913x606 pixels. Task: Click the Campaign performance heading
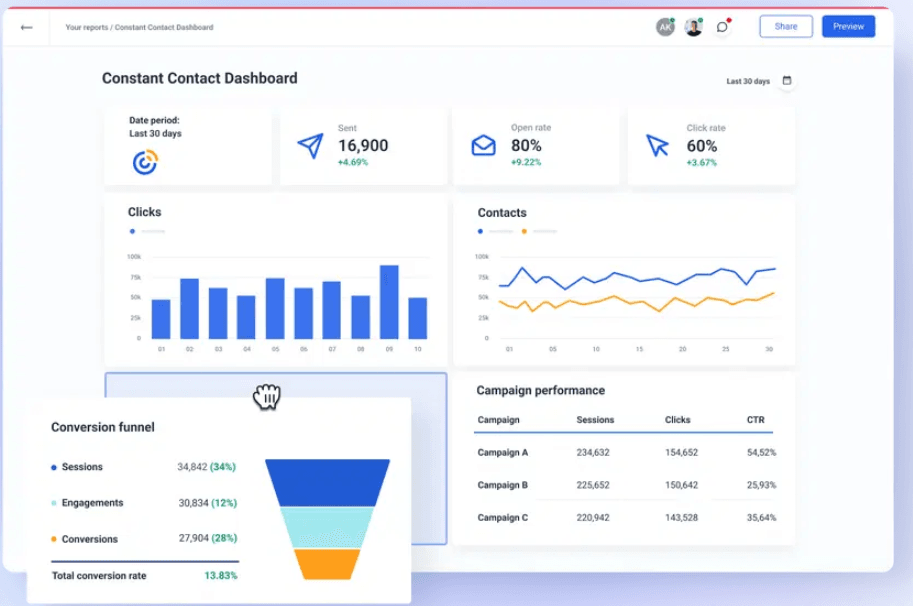point(540,391)
